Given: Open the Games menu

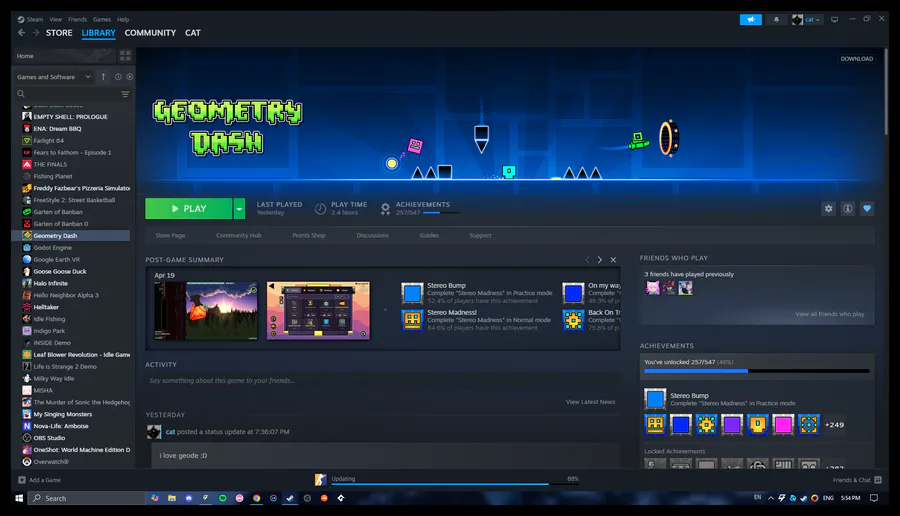Looking at the screenshot, I should click(102, 20).
